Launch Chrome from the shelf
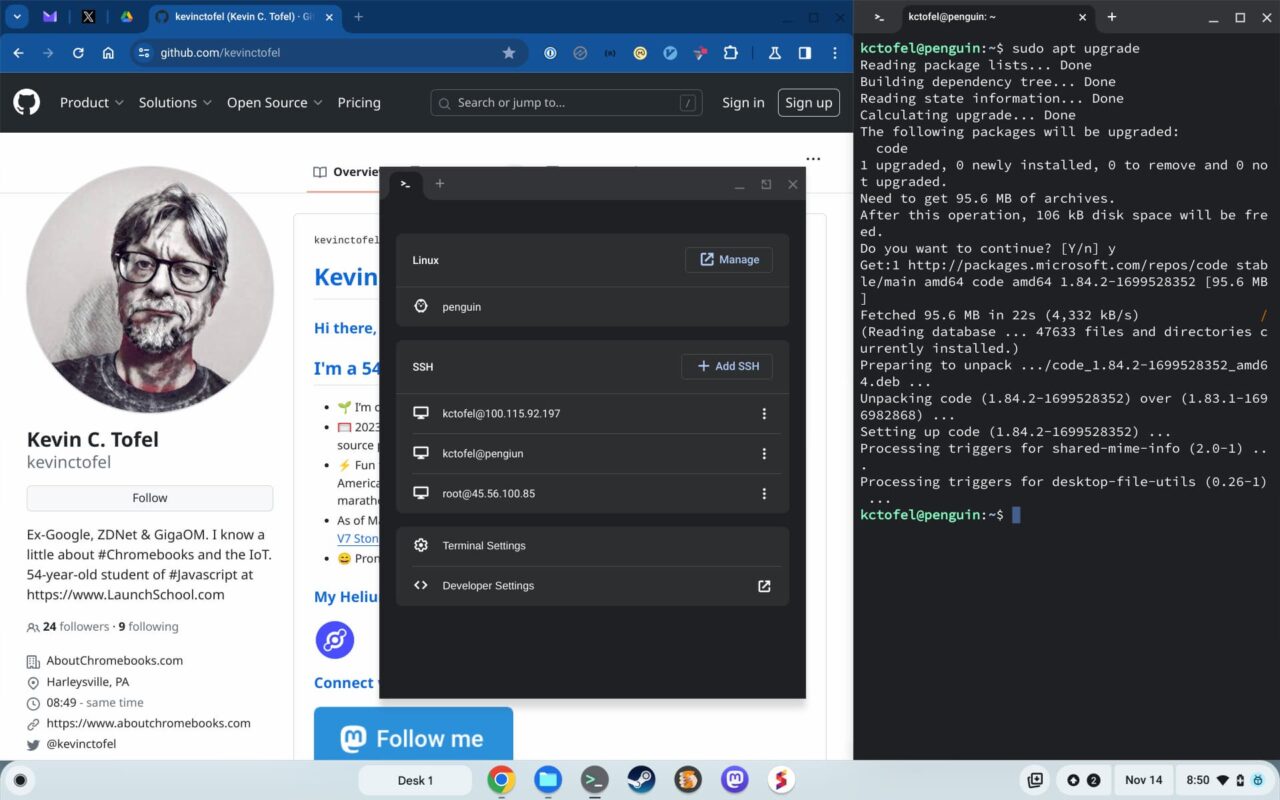Image resolution: width=1280 pixels, height=800 pixels. 501,780
